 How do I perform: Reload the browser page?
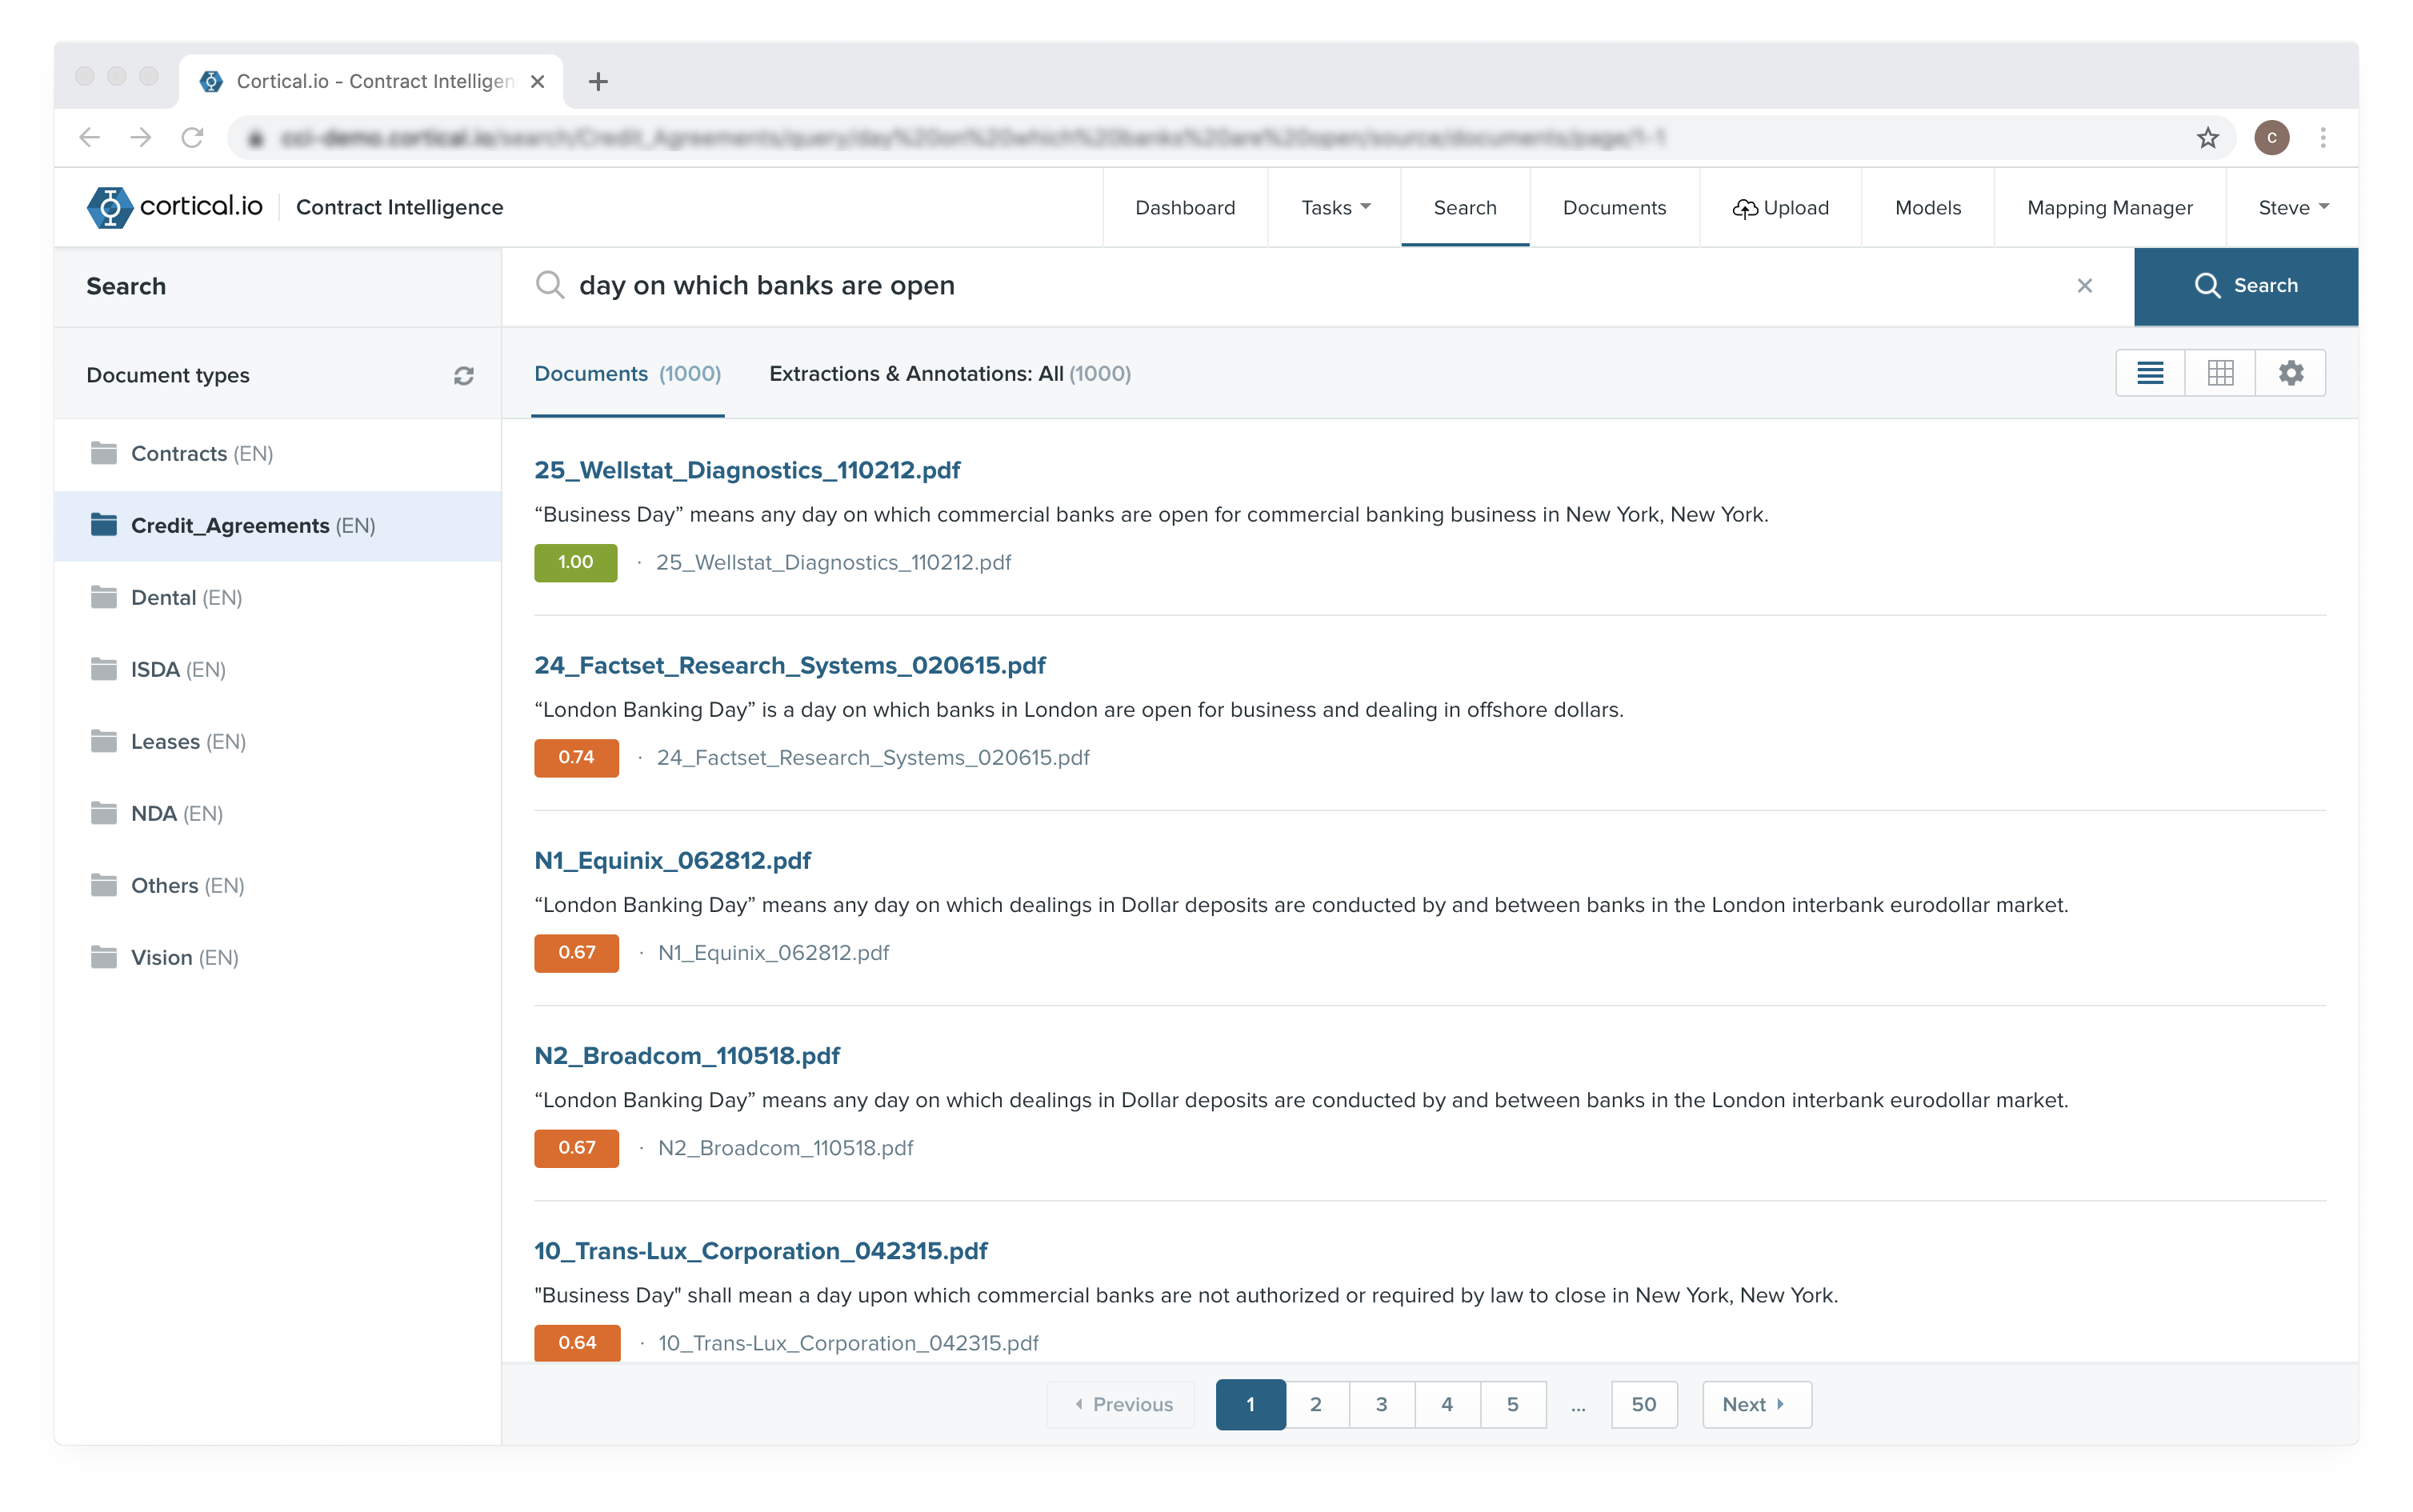point(192,138)
